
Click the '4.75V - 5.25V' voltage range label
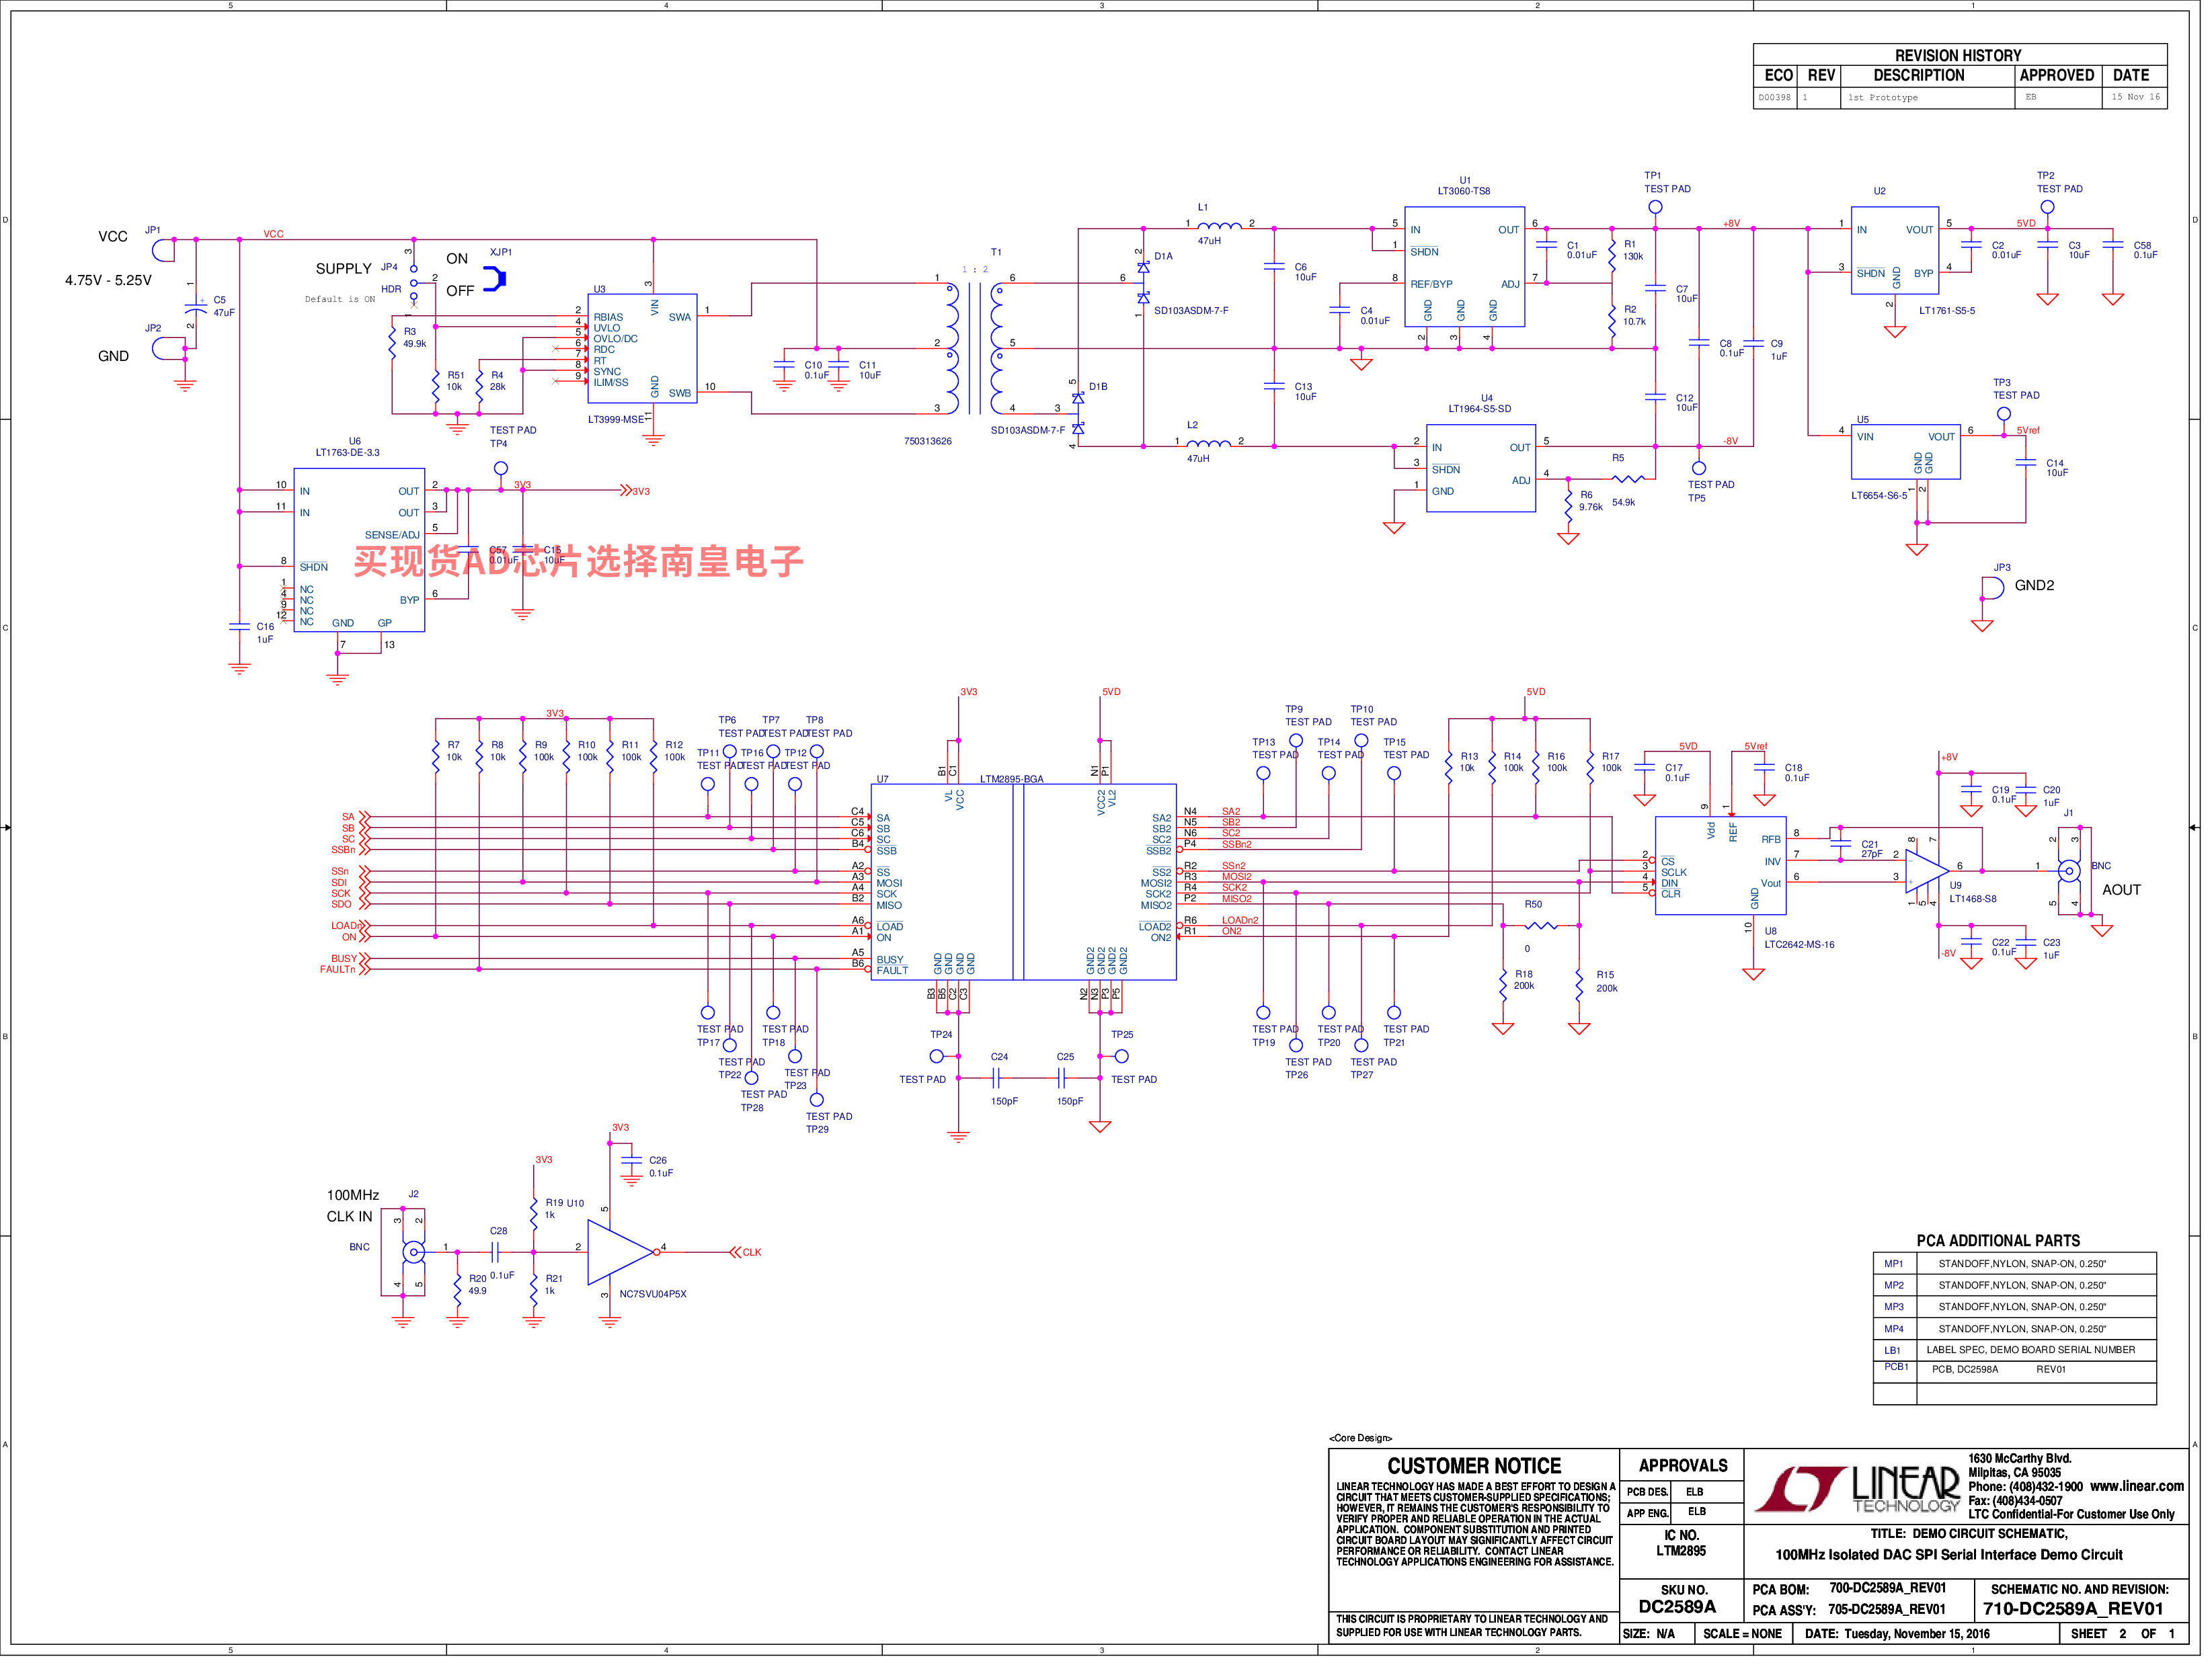pos(109,282)
